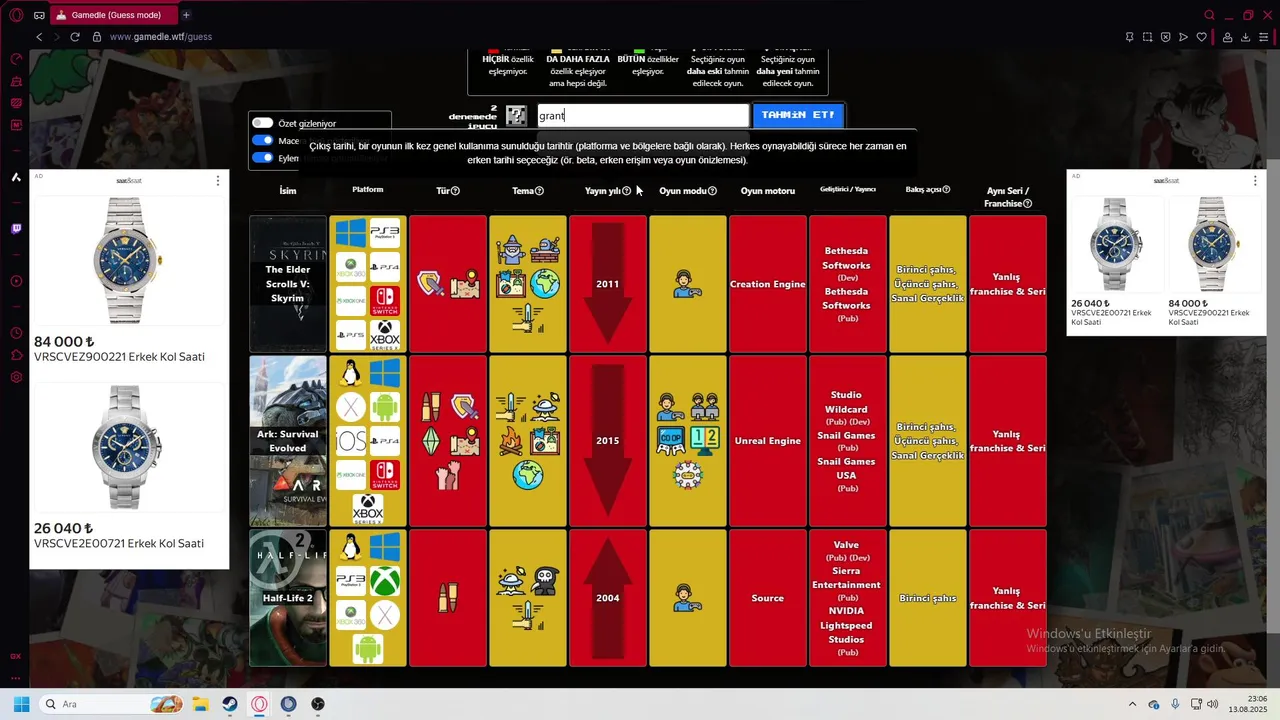Screen dimensions: 1280x720
Task: Click the pin icon in address bar
Action: pyautogui.click(x=1129, y=37)
